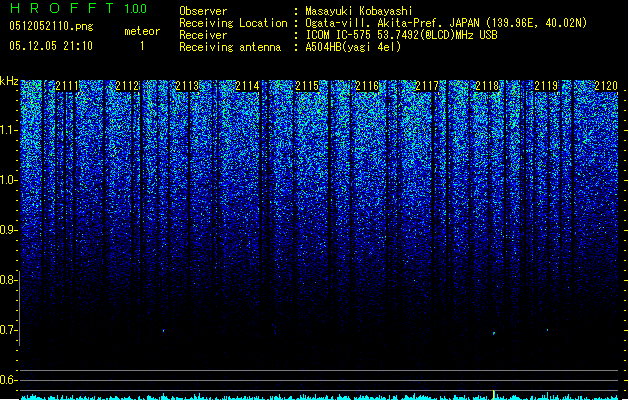
Task: Click the 2114 time marker
Action: click(x=247, y=86)
